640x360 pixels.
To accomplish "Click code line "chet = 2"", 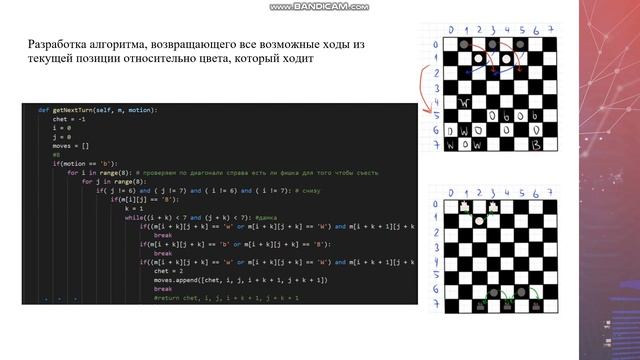I will click(x=169, y=271).
